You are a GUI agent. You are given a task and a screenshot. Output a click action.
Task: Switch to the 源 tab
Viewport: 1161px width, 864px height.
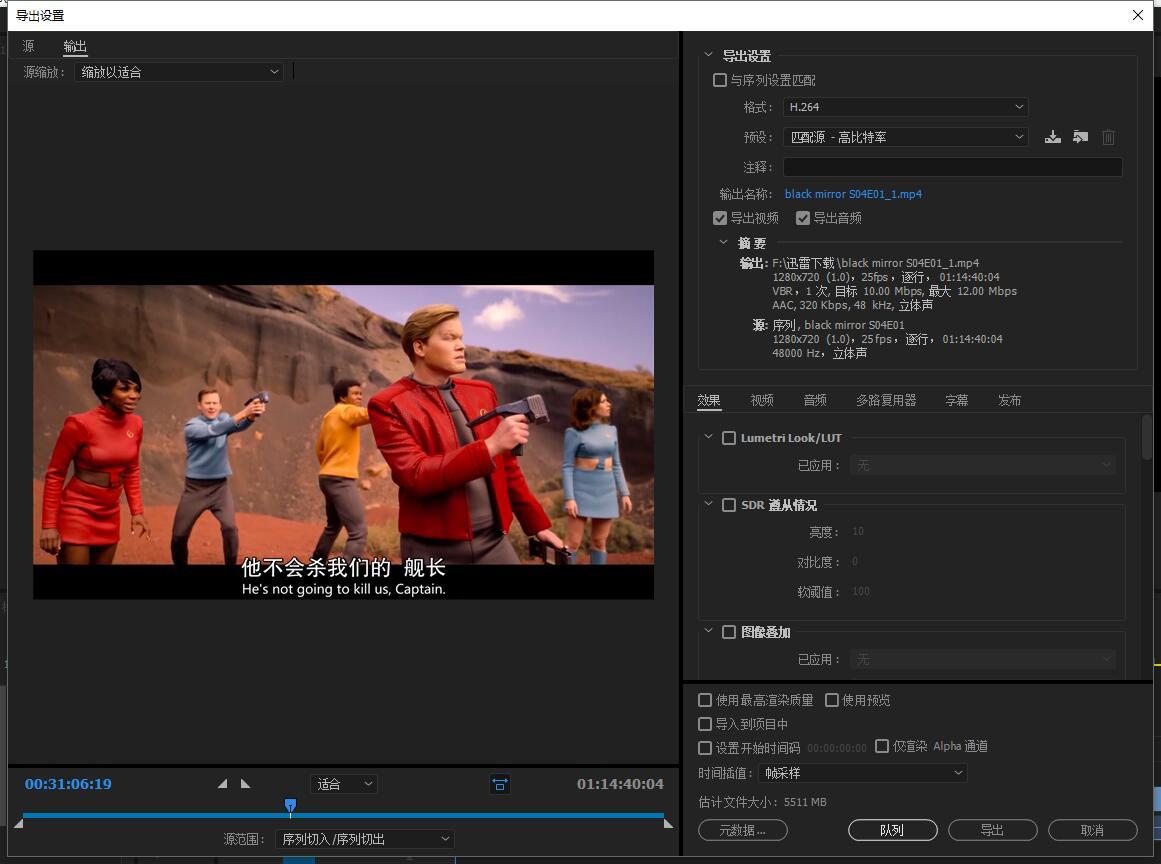[29, 46]
